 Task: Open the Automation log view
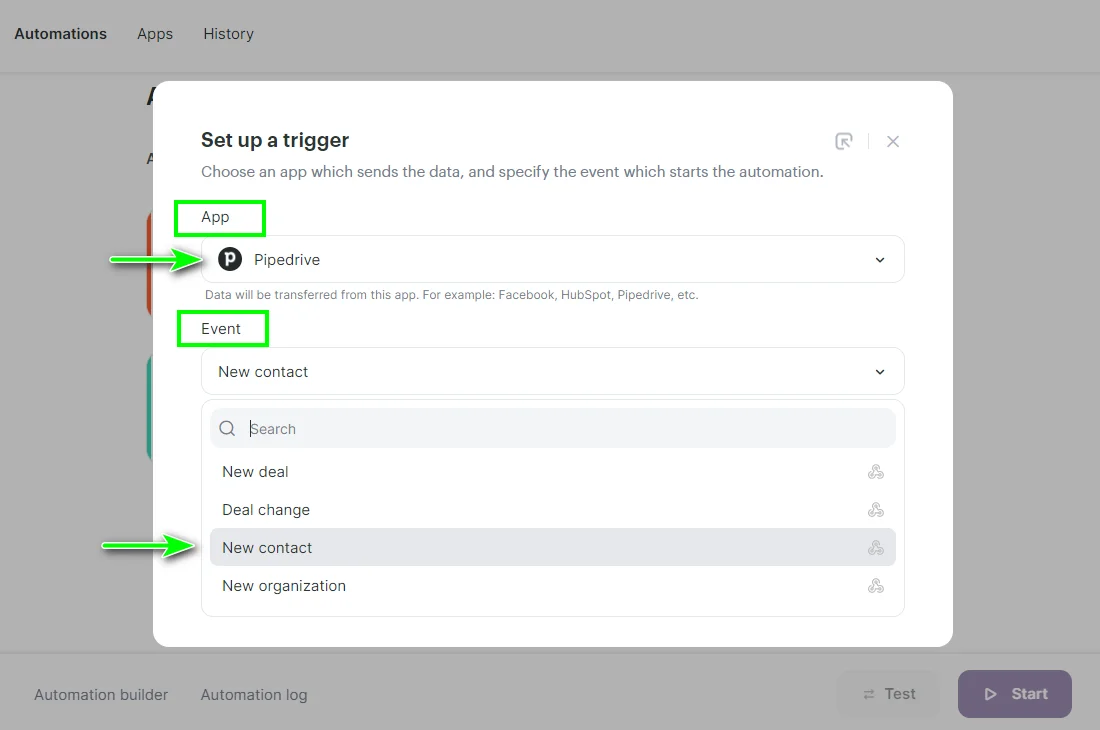[x=254, y=694]
